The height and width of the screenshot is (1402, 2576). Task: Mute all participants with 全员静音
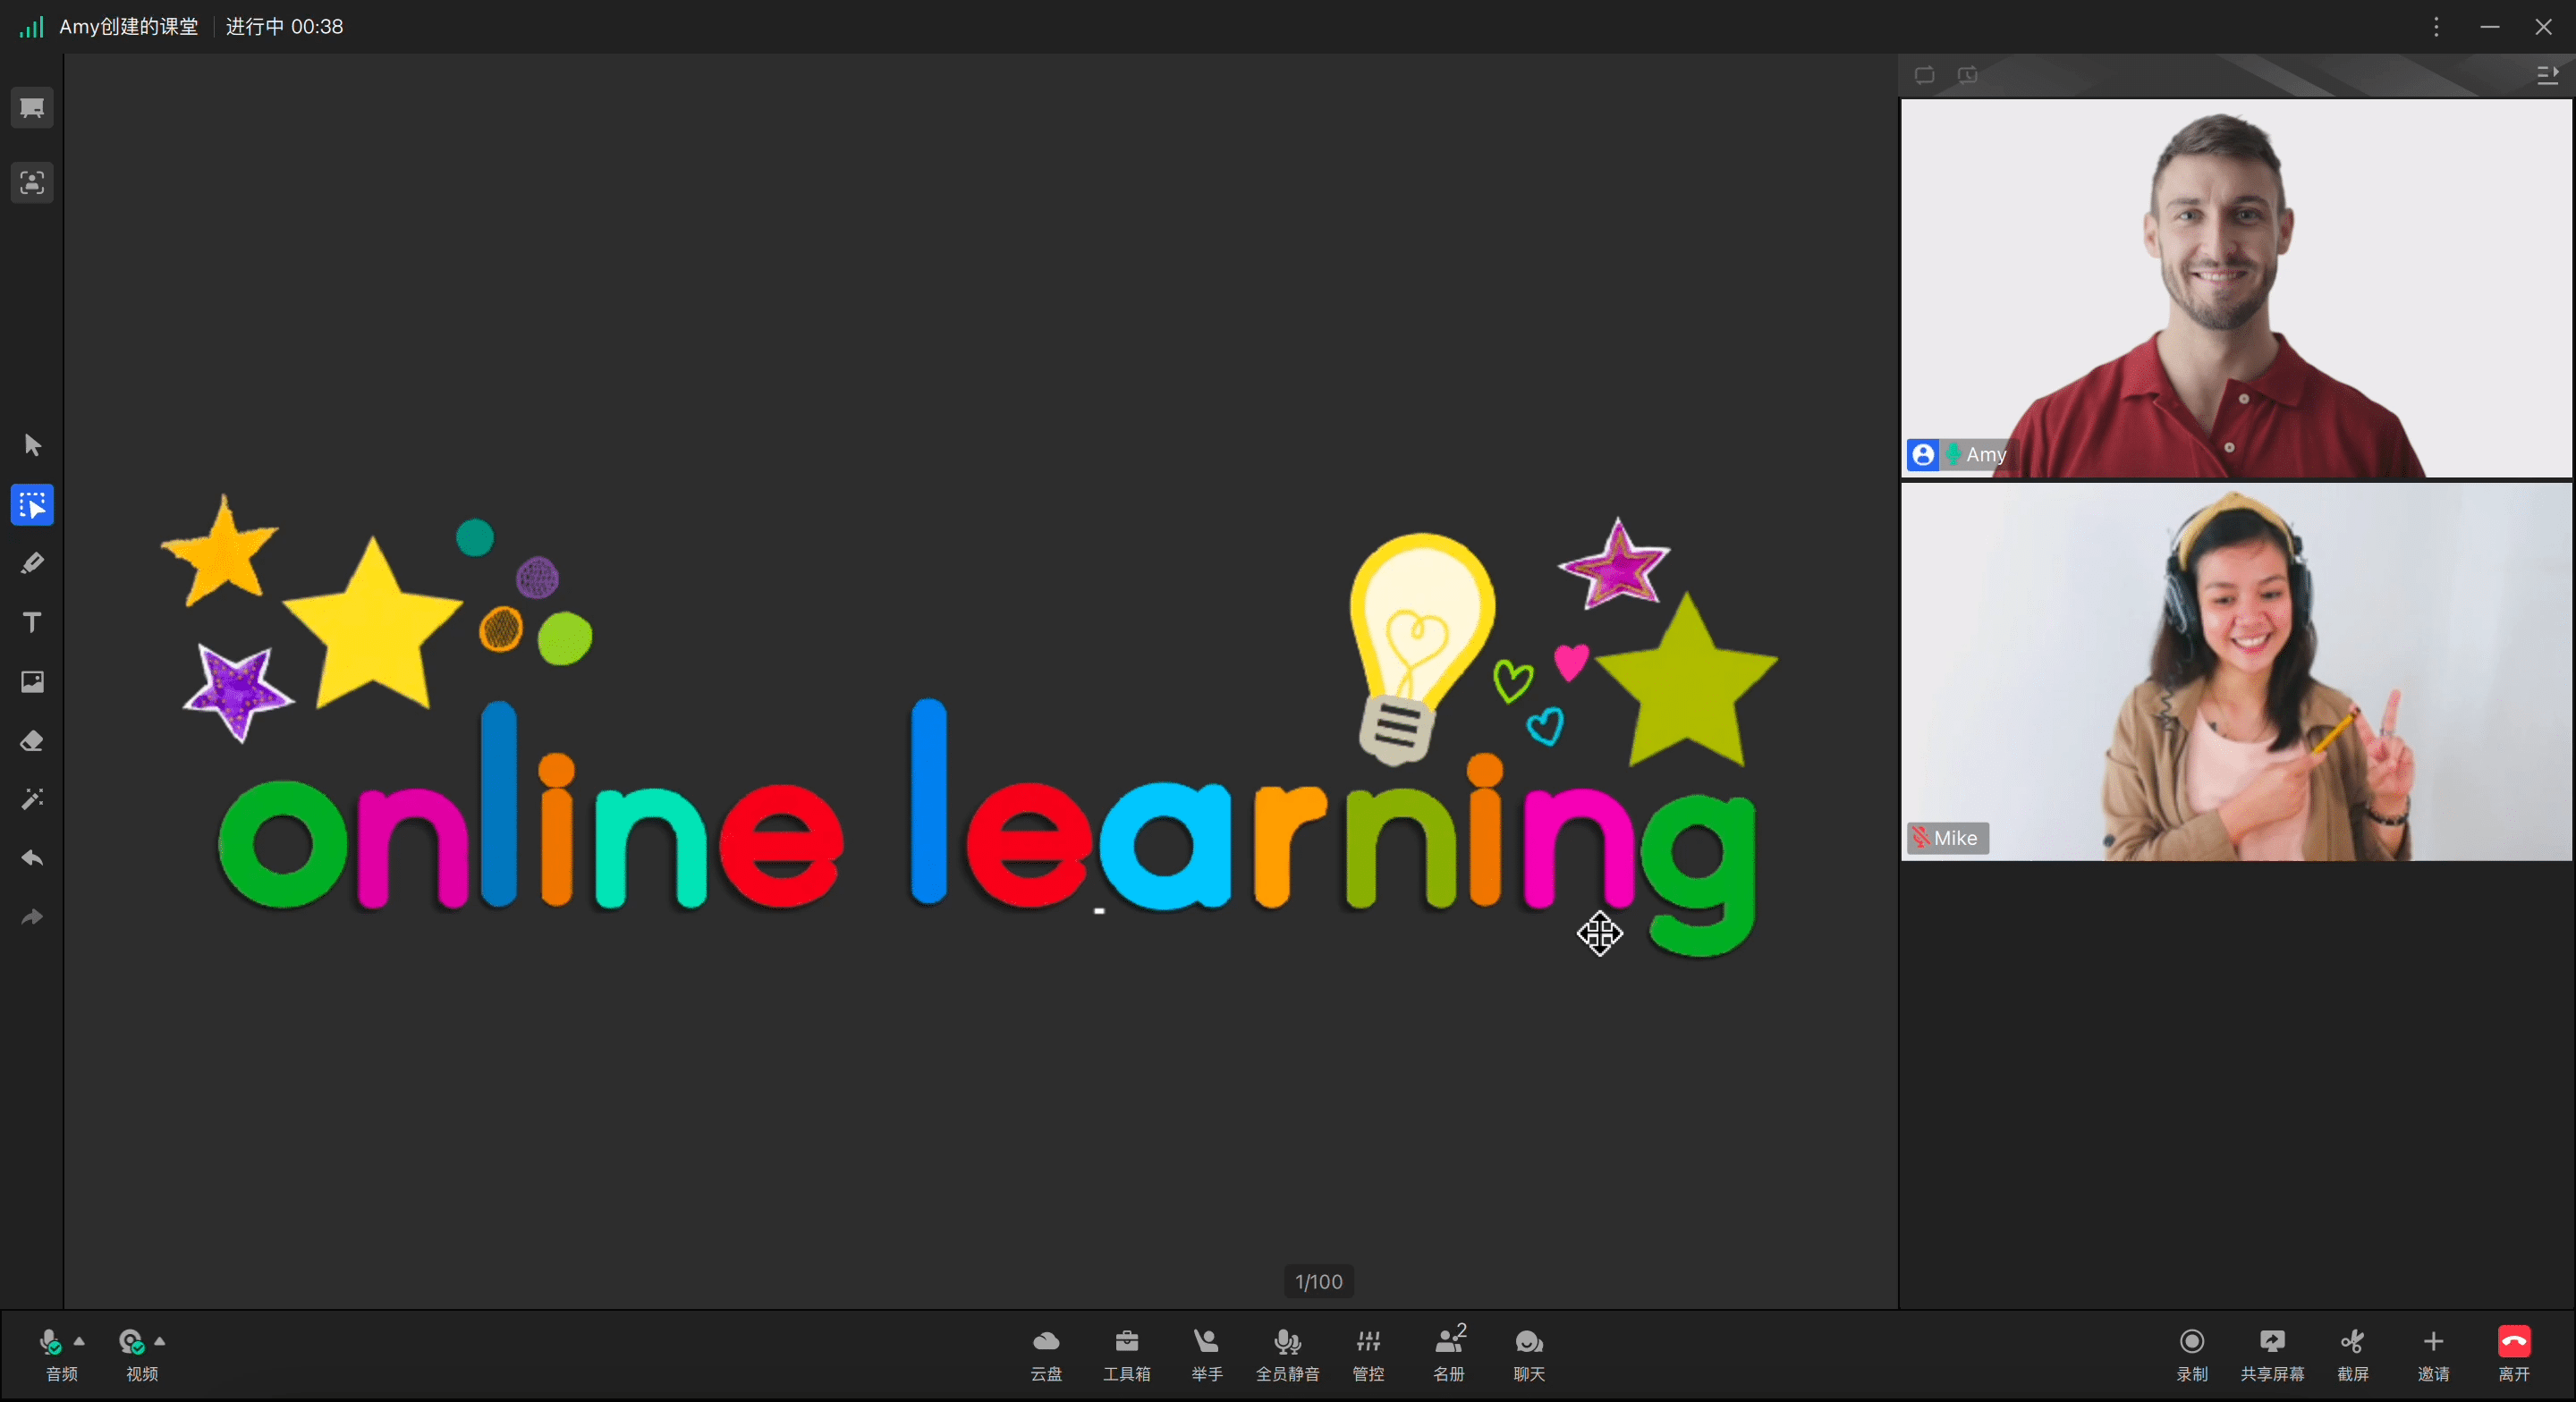point(1288,1355)
